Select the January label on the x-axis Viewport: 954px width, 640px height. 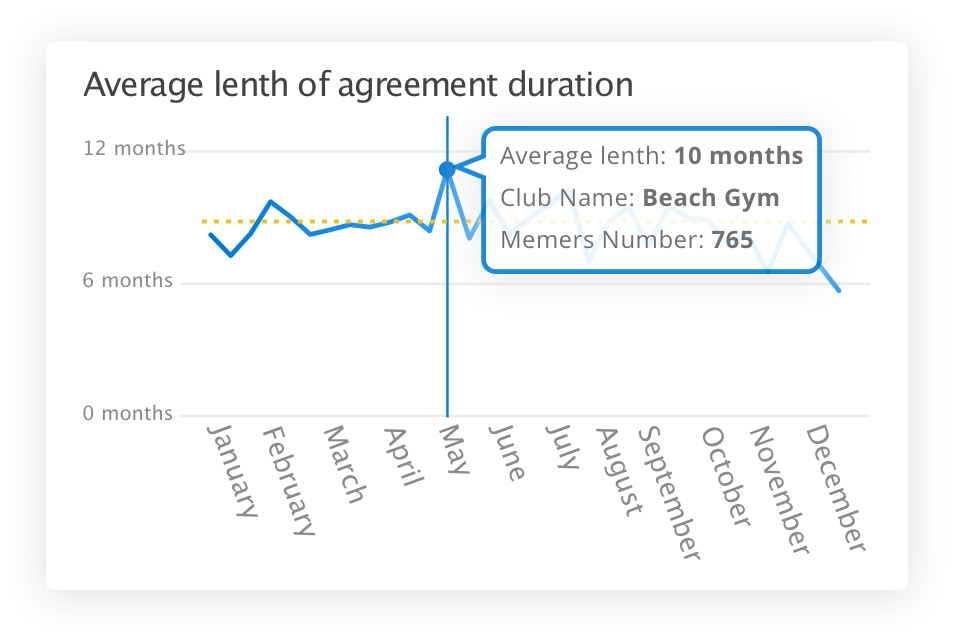[232, 470]
